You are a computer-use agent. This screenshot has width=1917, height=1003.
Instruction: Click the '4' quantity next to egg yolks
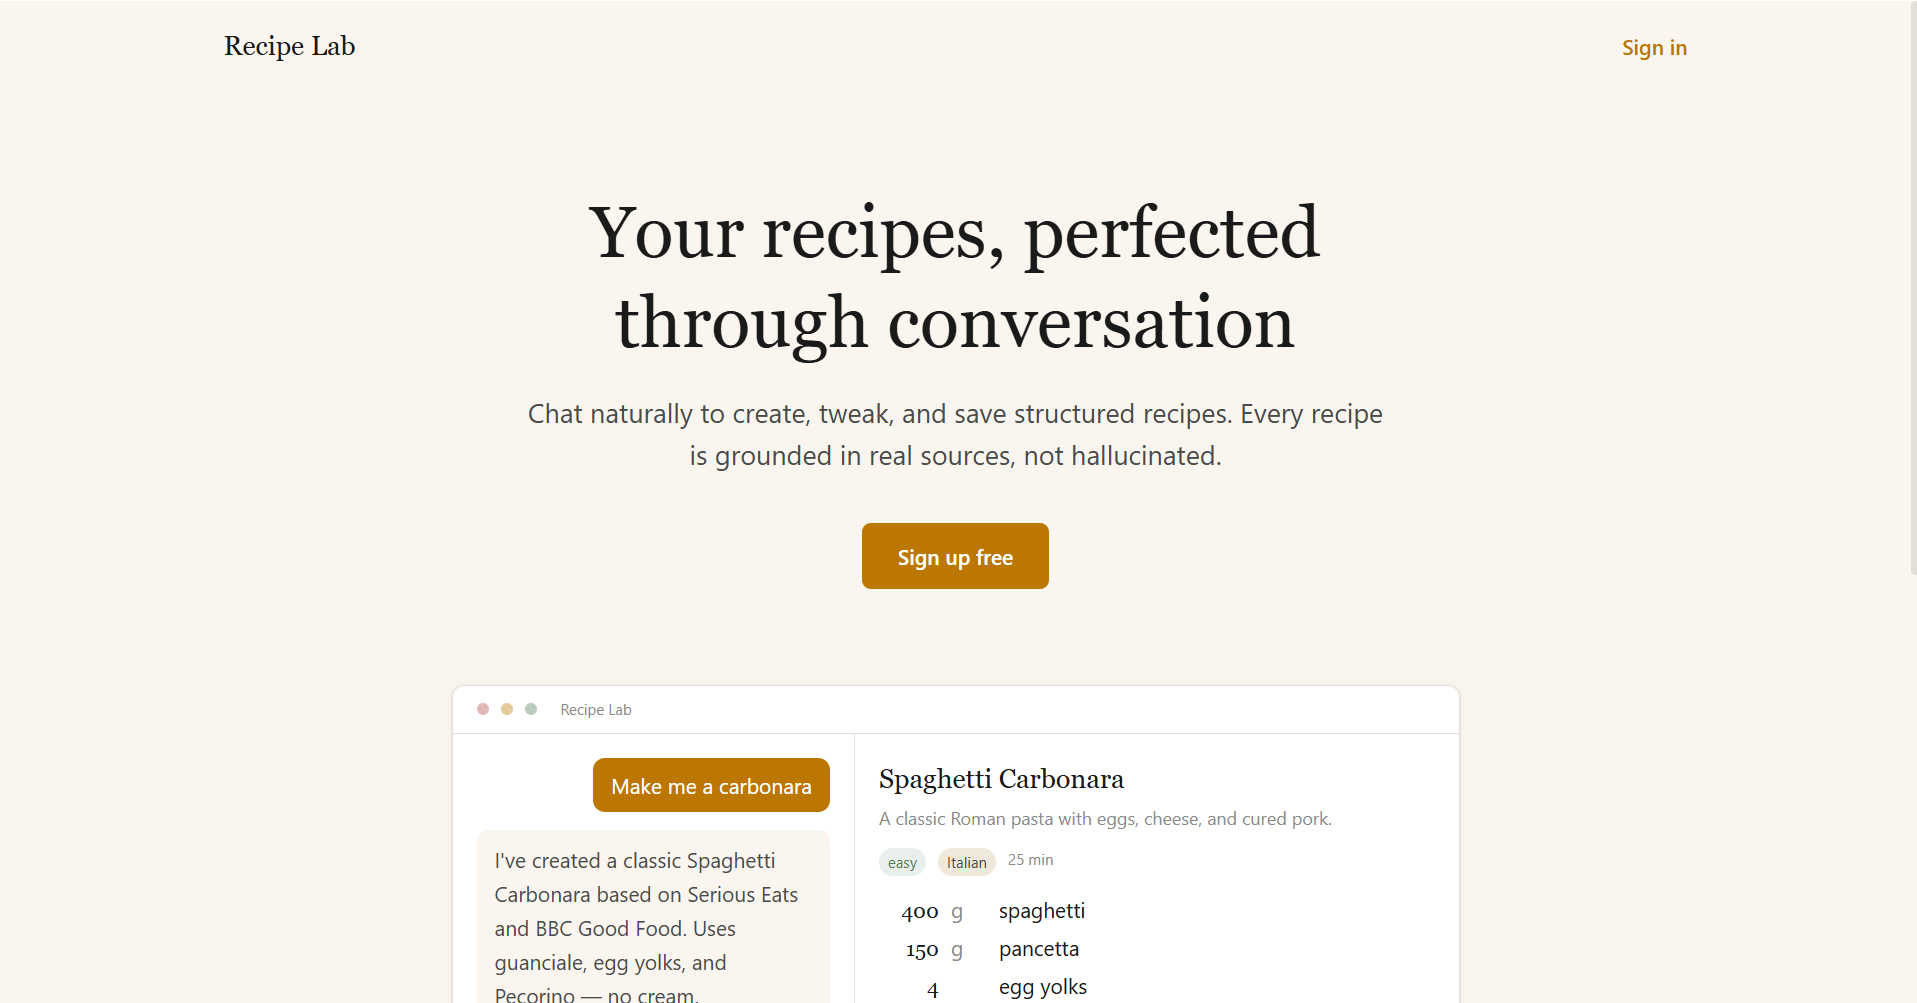tap(932, 988)
